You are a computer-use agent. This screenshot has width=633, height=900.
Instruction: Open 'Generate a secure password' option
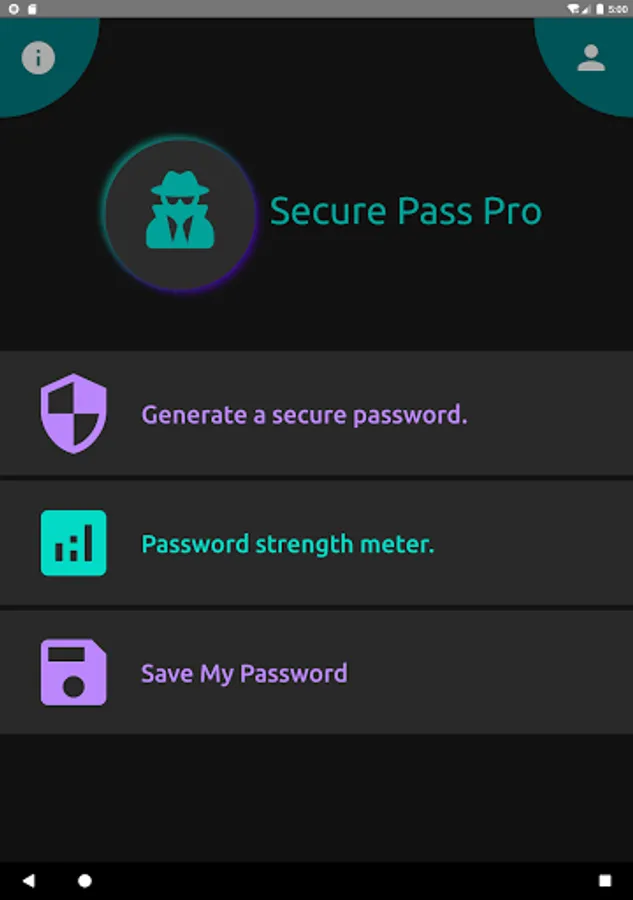(x=305, y=413)
